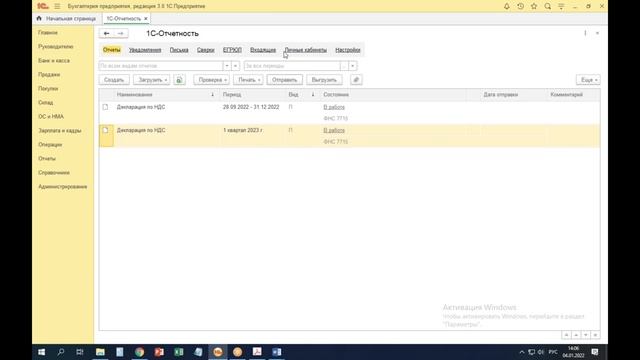Close the 1С-Отчетность tab
Screen dimensions: 640x360
(x=146, y=19)
